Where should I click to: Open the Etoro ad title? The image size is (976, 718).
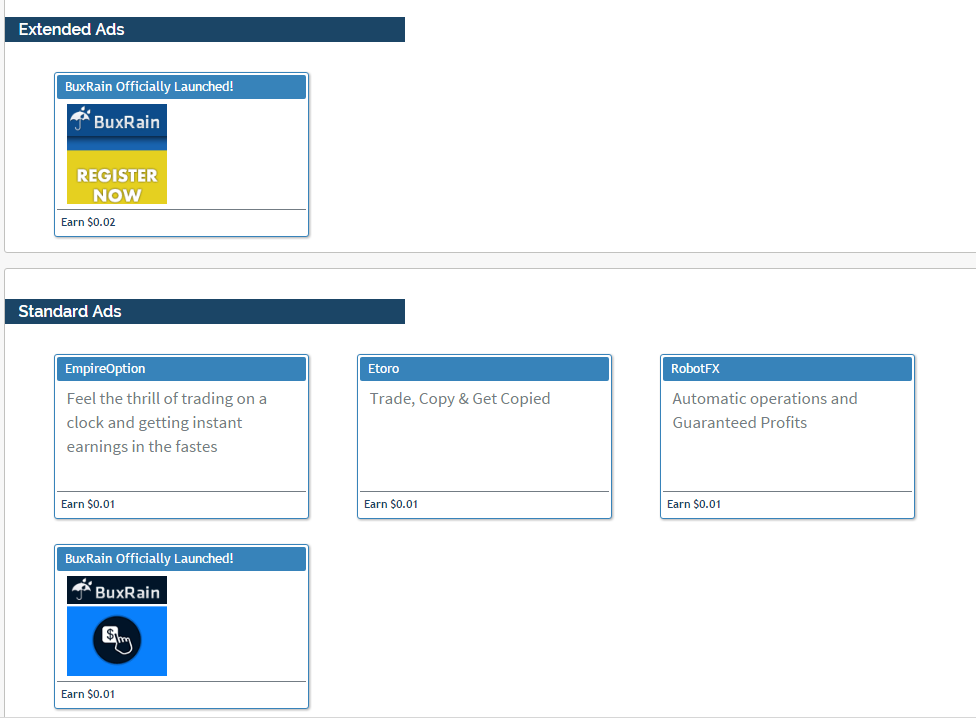[x=383, y=368]
